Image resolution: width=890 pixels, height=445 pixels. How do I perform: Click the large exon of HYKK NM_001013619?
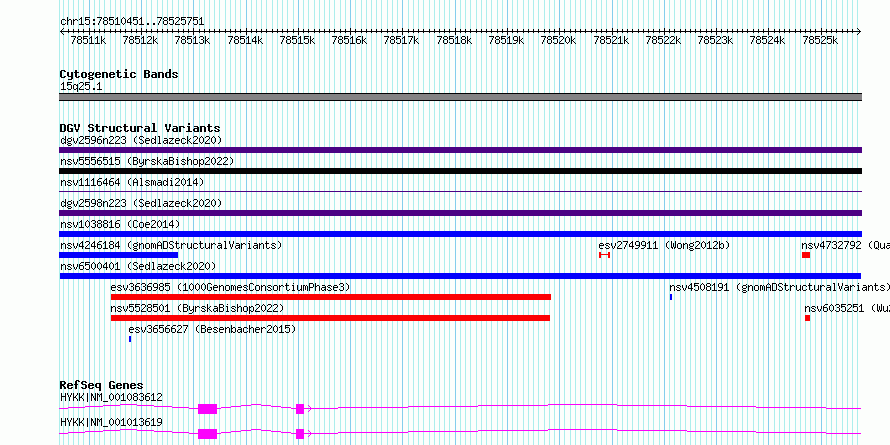tap(208, 434)
